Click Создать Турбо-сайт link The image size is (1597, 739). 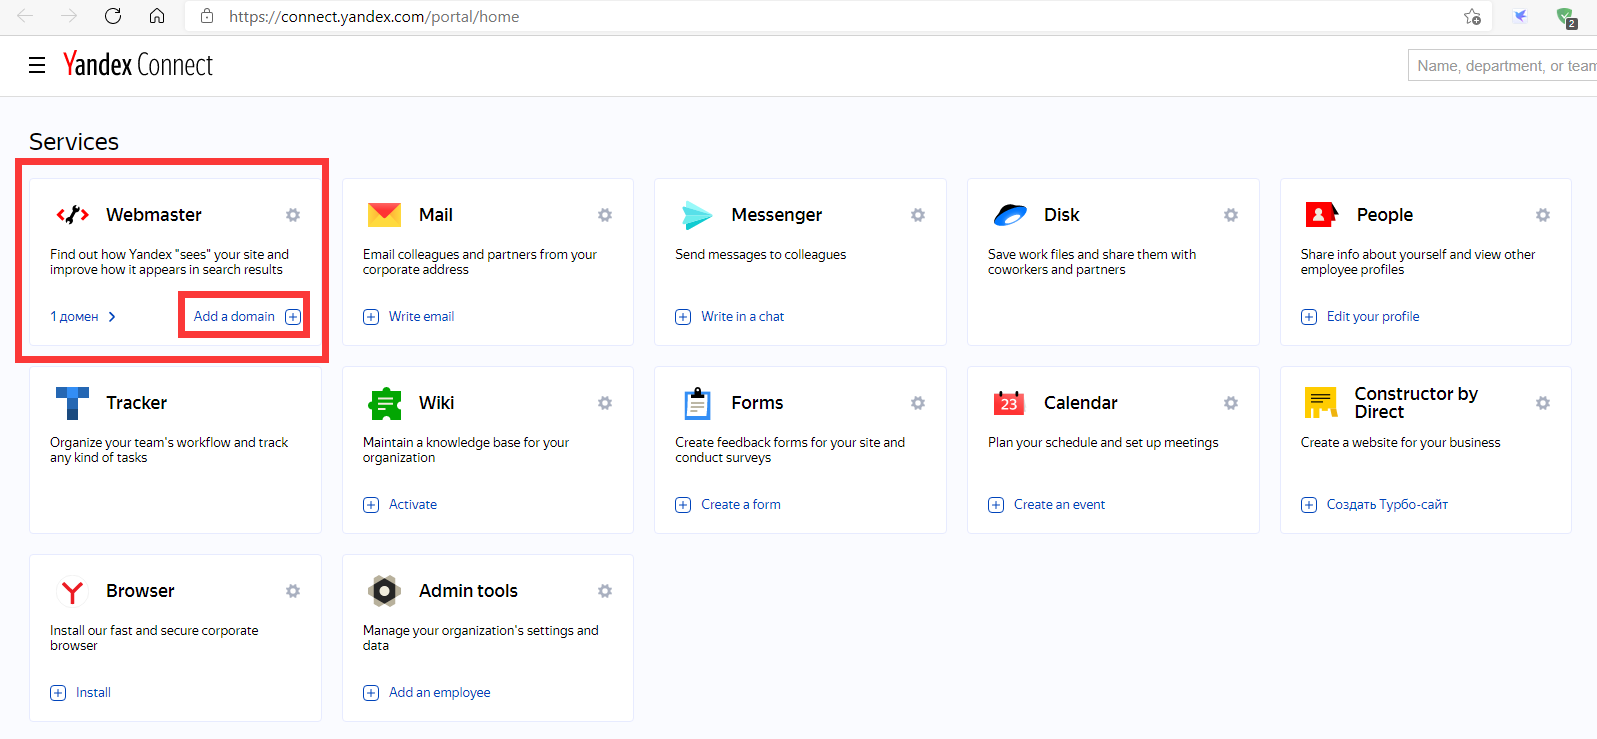pos(1374,504)
